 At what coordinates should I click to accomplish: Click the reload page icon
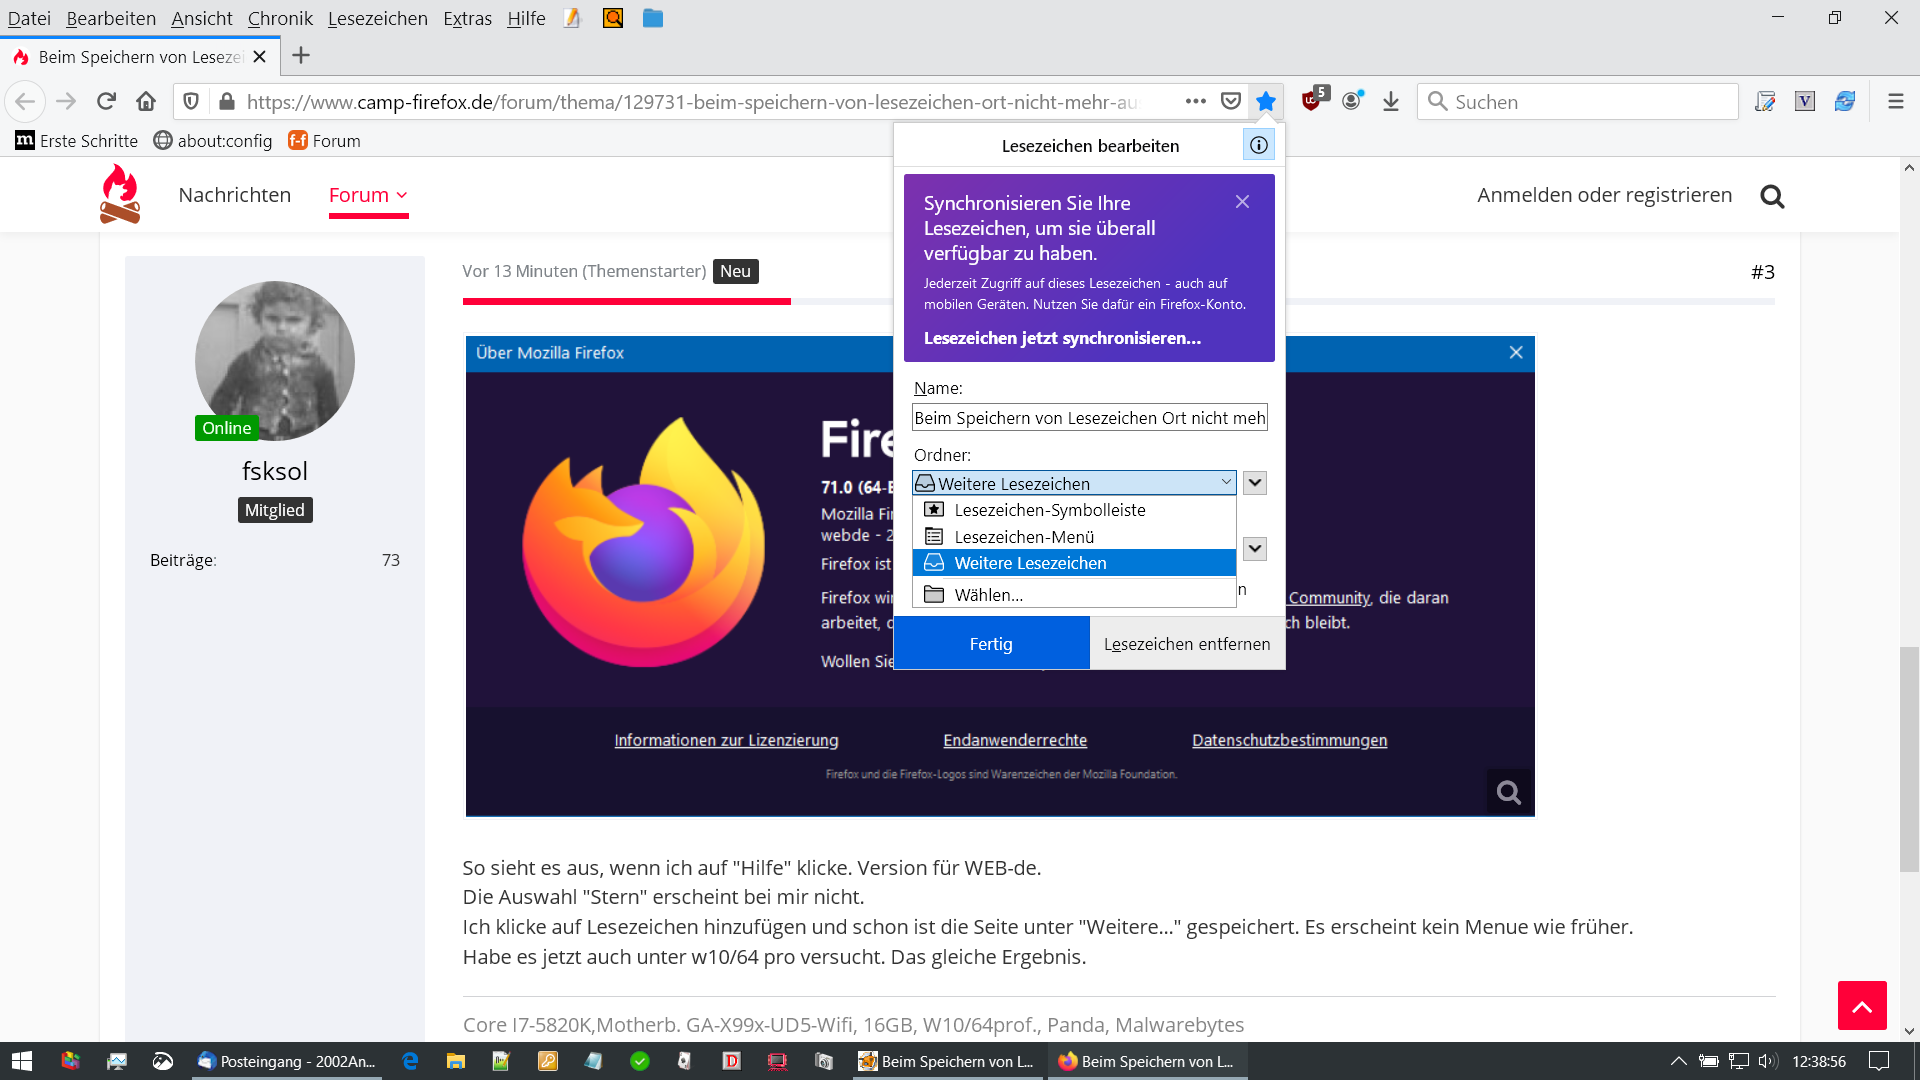[x=106, y=101]
